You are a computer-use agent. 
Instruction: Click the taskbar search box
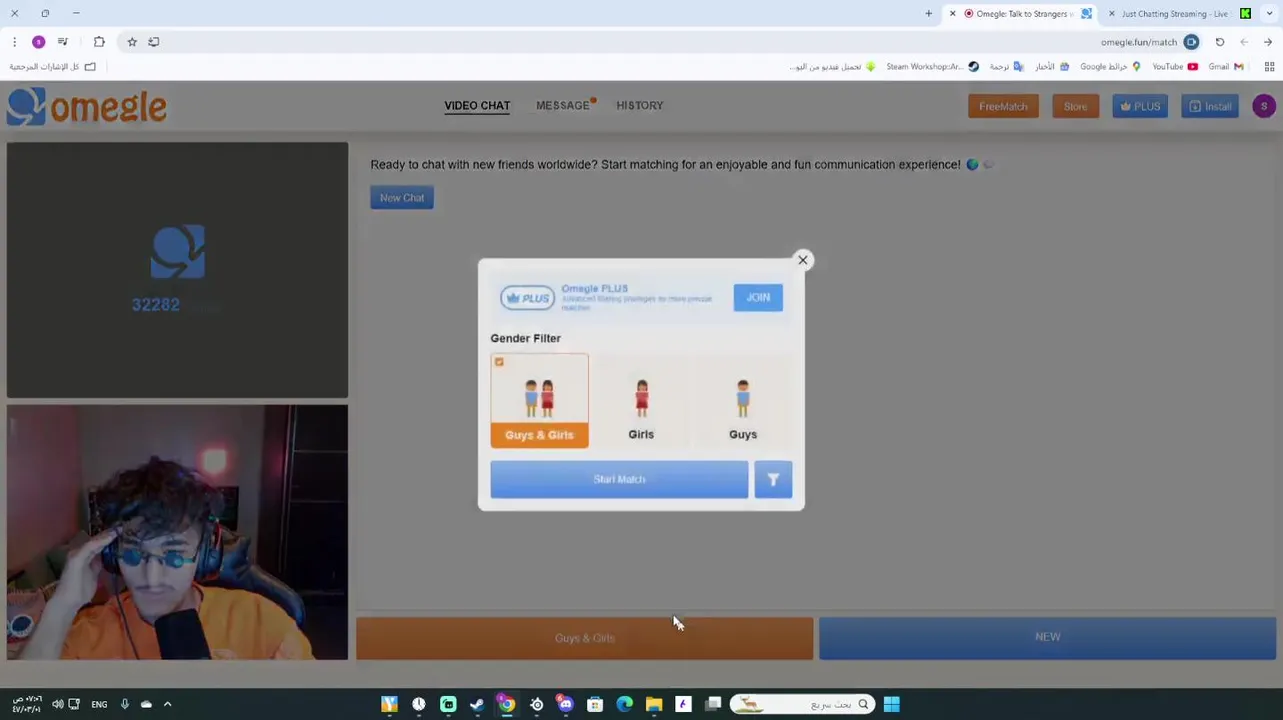click(800, 704)
